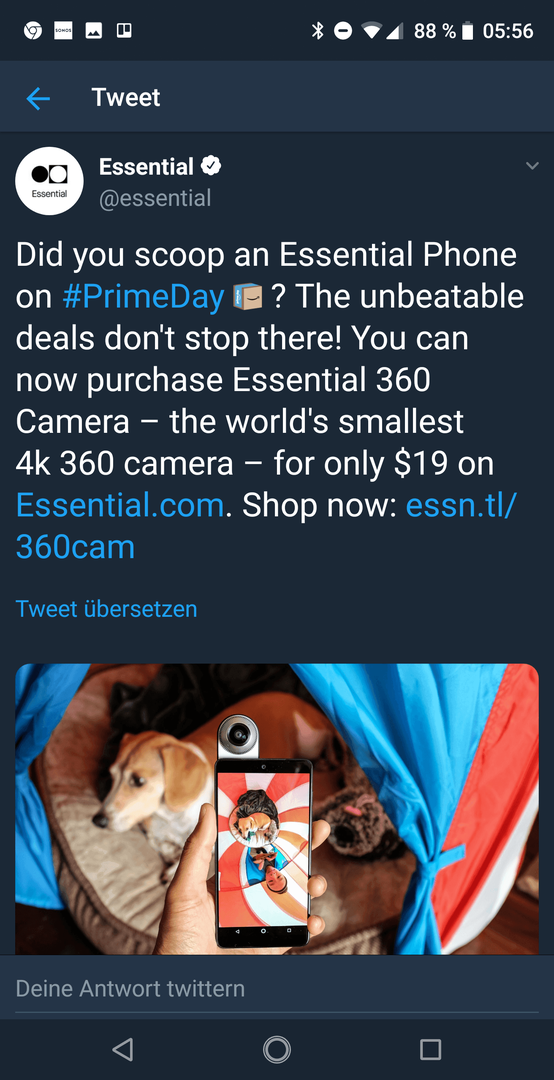Expand the tweet options chevron
The image size is (554, 1080).
click(x=531, y=166)
